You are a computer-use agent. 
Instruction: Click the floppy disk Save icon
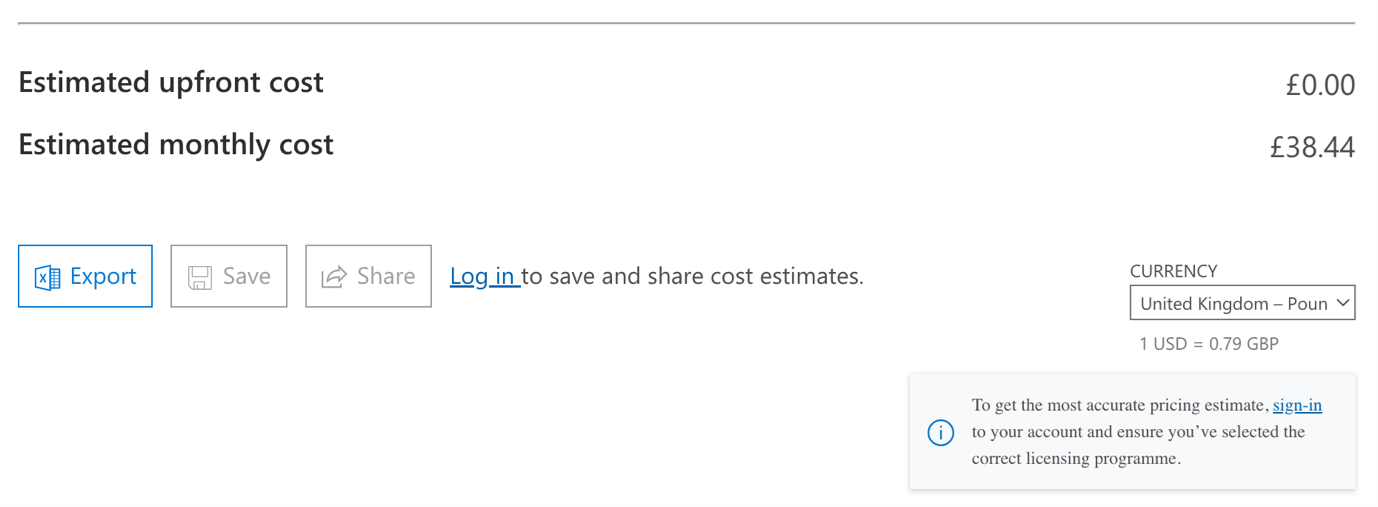tap(200, 277)
